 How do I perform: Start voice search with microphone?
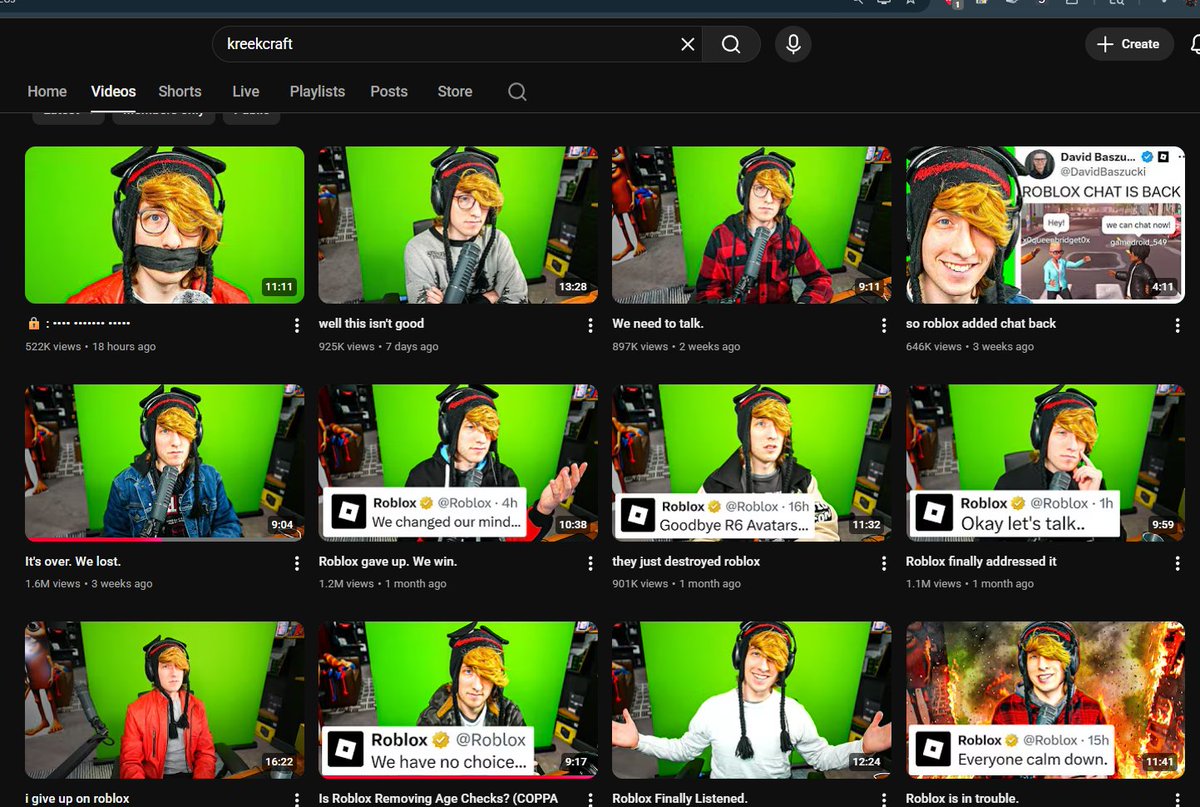[x=793, y=44]
